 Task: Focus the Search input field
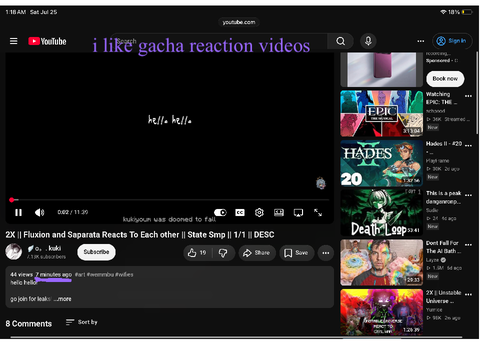[x=219, y=41]
